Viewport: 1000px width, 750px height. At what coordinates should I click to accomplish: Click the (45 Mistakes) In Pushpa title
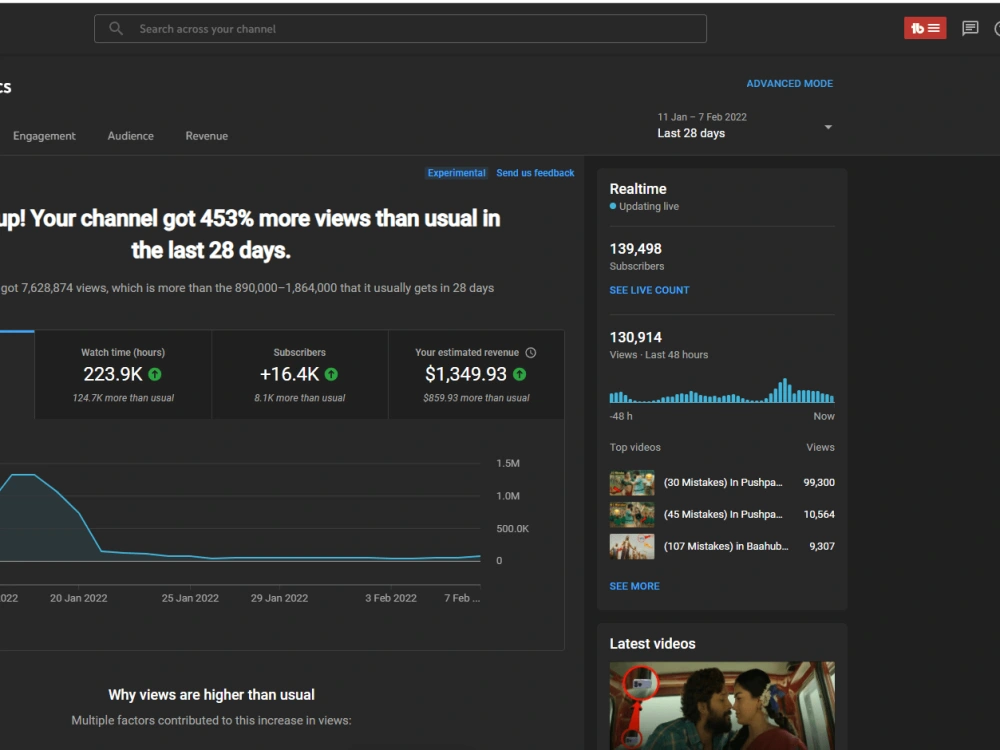(723, 515)
